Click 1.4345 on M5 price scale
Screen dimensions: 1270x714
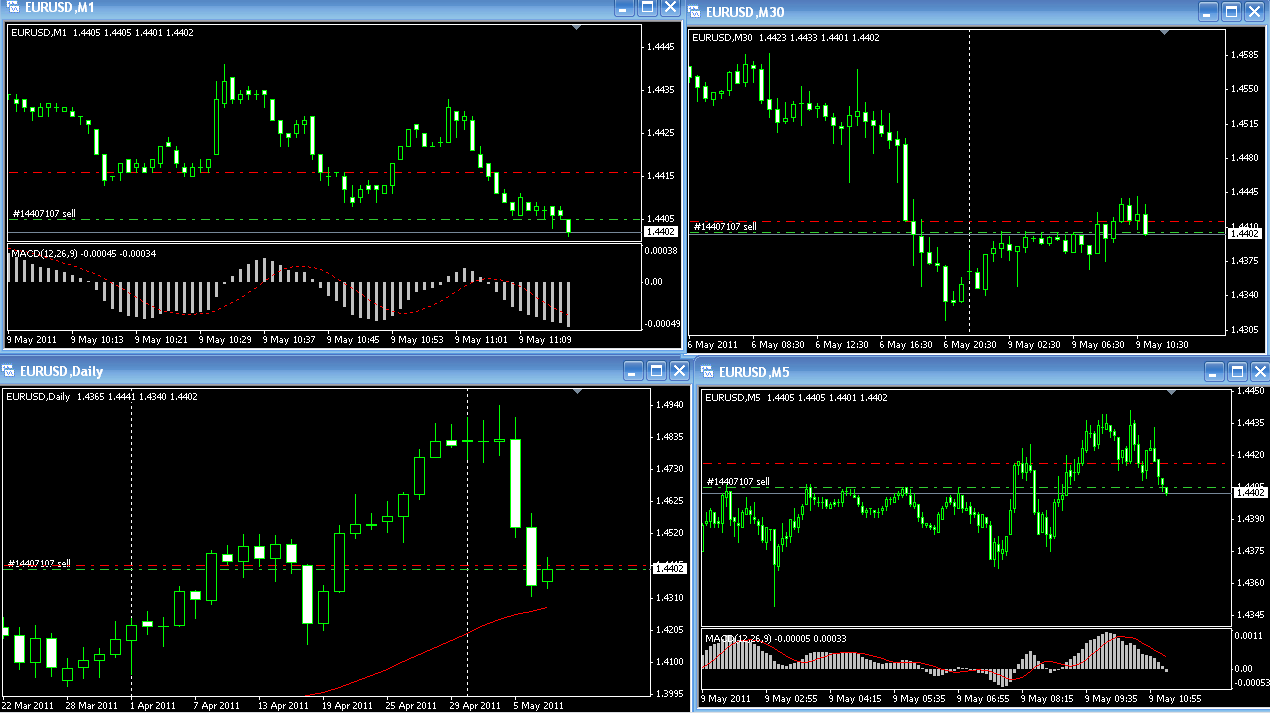coord(1251,614)
